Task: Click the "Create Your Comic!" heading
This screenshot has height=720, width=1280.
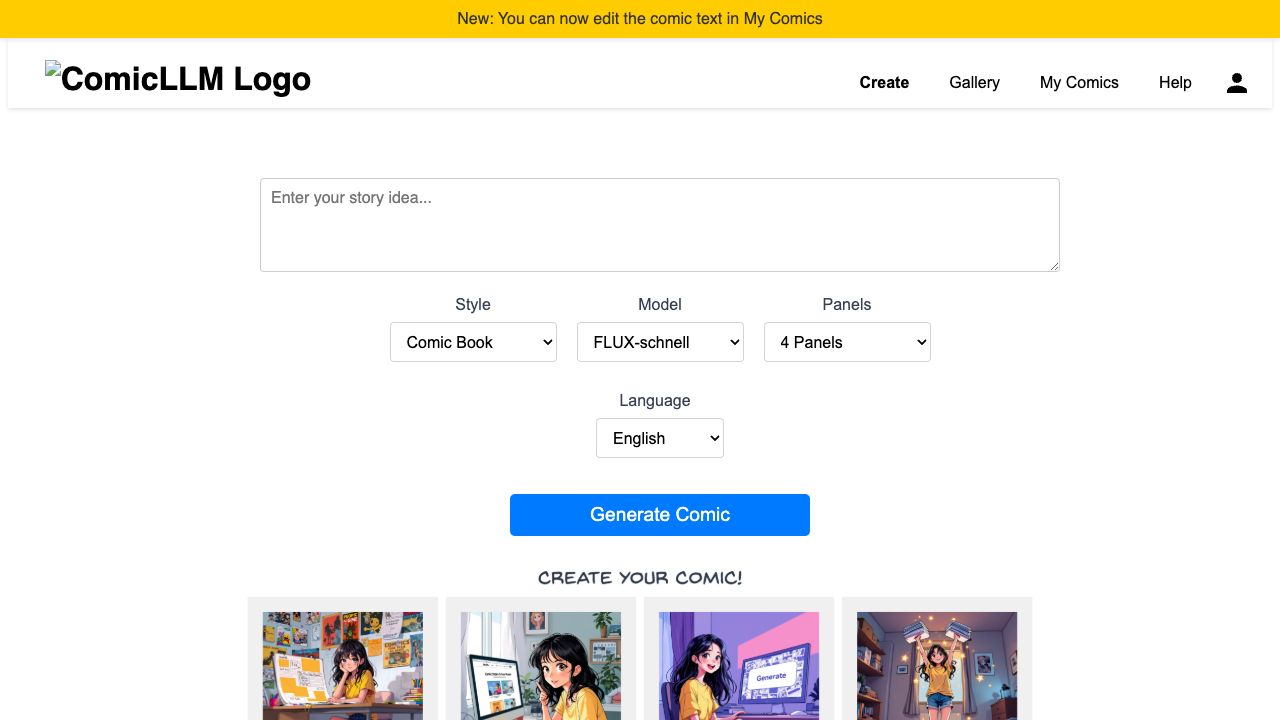Action: pos(640,578)
